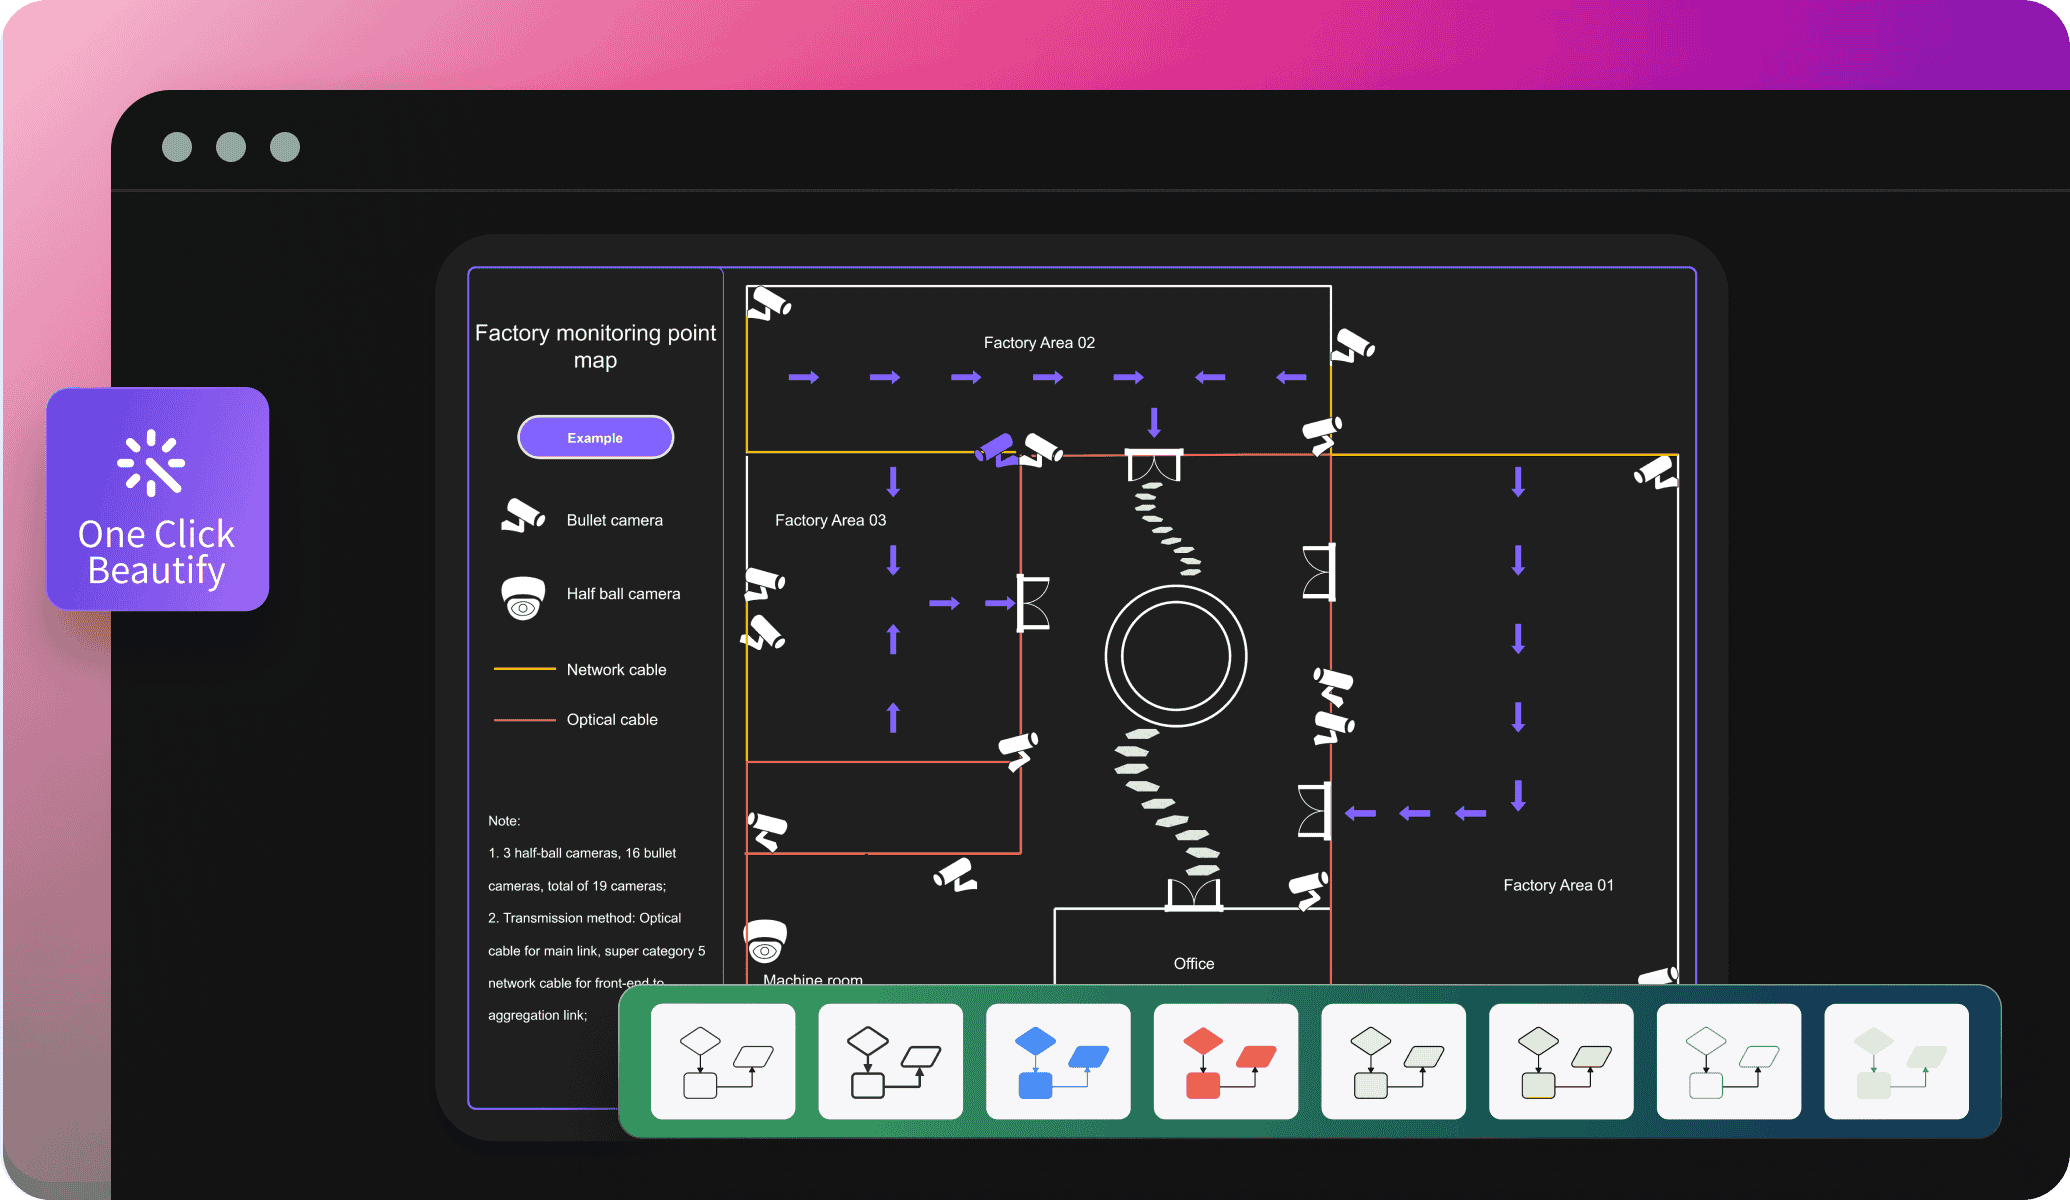Click the line 'cameras, total of 19 cameras;'

click(577, 886)
